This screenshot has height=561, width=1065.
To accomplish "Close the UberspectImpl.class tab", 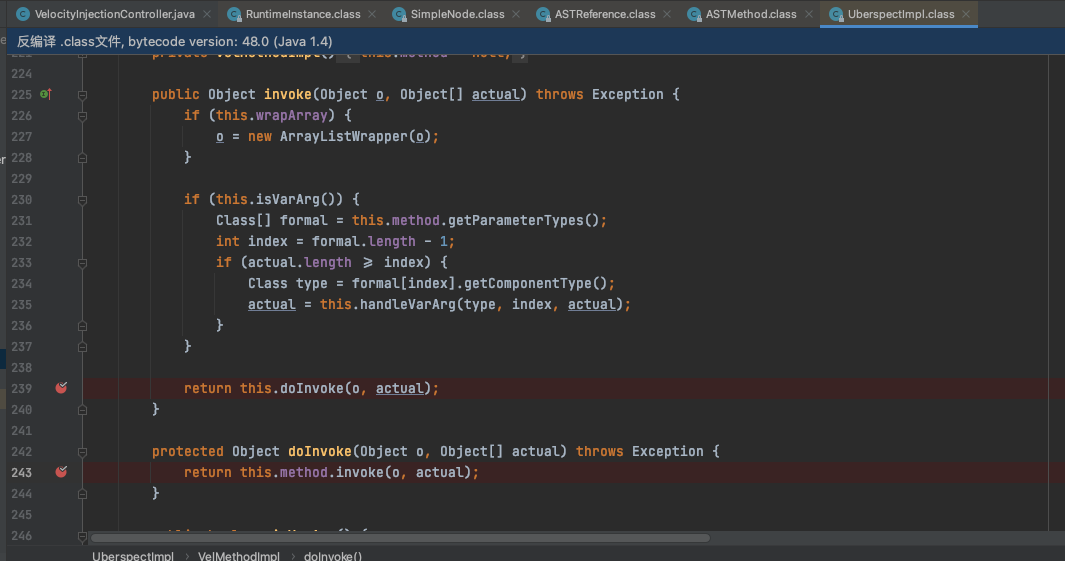I will click(966, 14).
